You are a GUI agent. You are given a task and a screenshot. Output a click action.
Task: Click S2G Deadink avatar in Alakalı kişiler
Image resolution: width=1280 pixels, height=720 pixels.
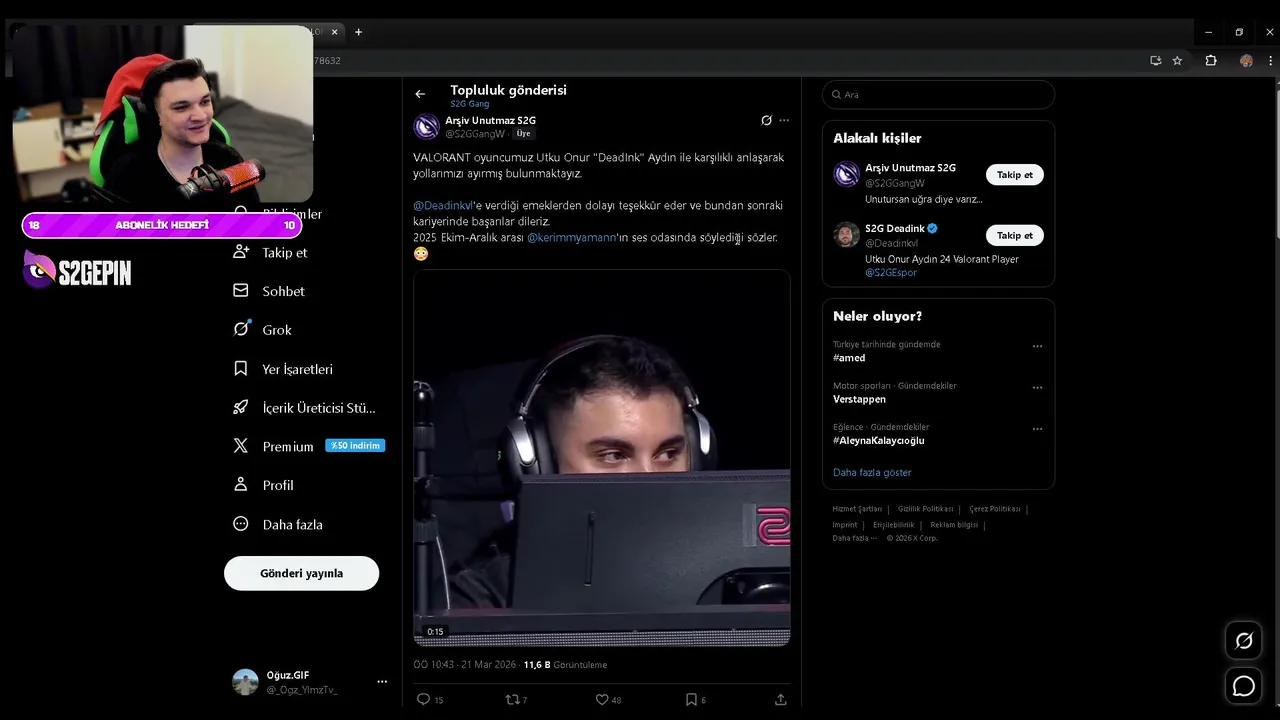pyautogui.click(x=846, y=235)
